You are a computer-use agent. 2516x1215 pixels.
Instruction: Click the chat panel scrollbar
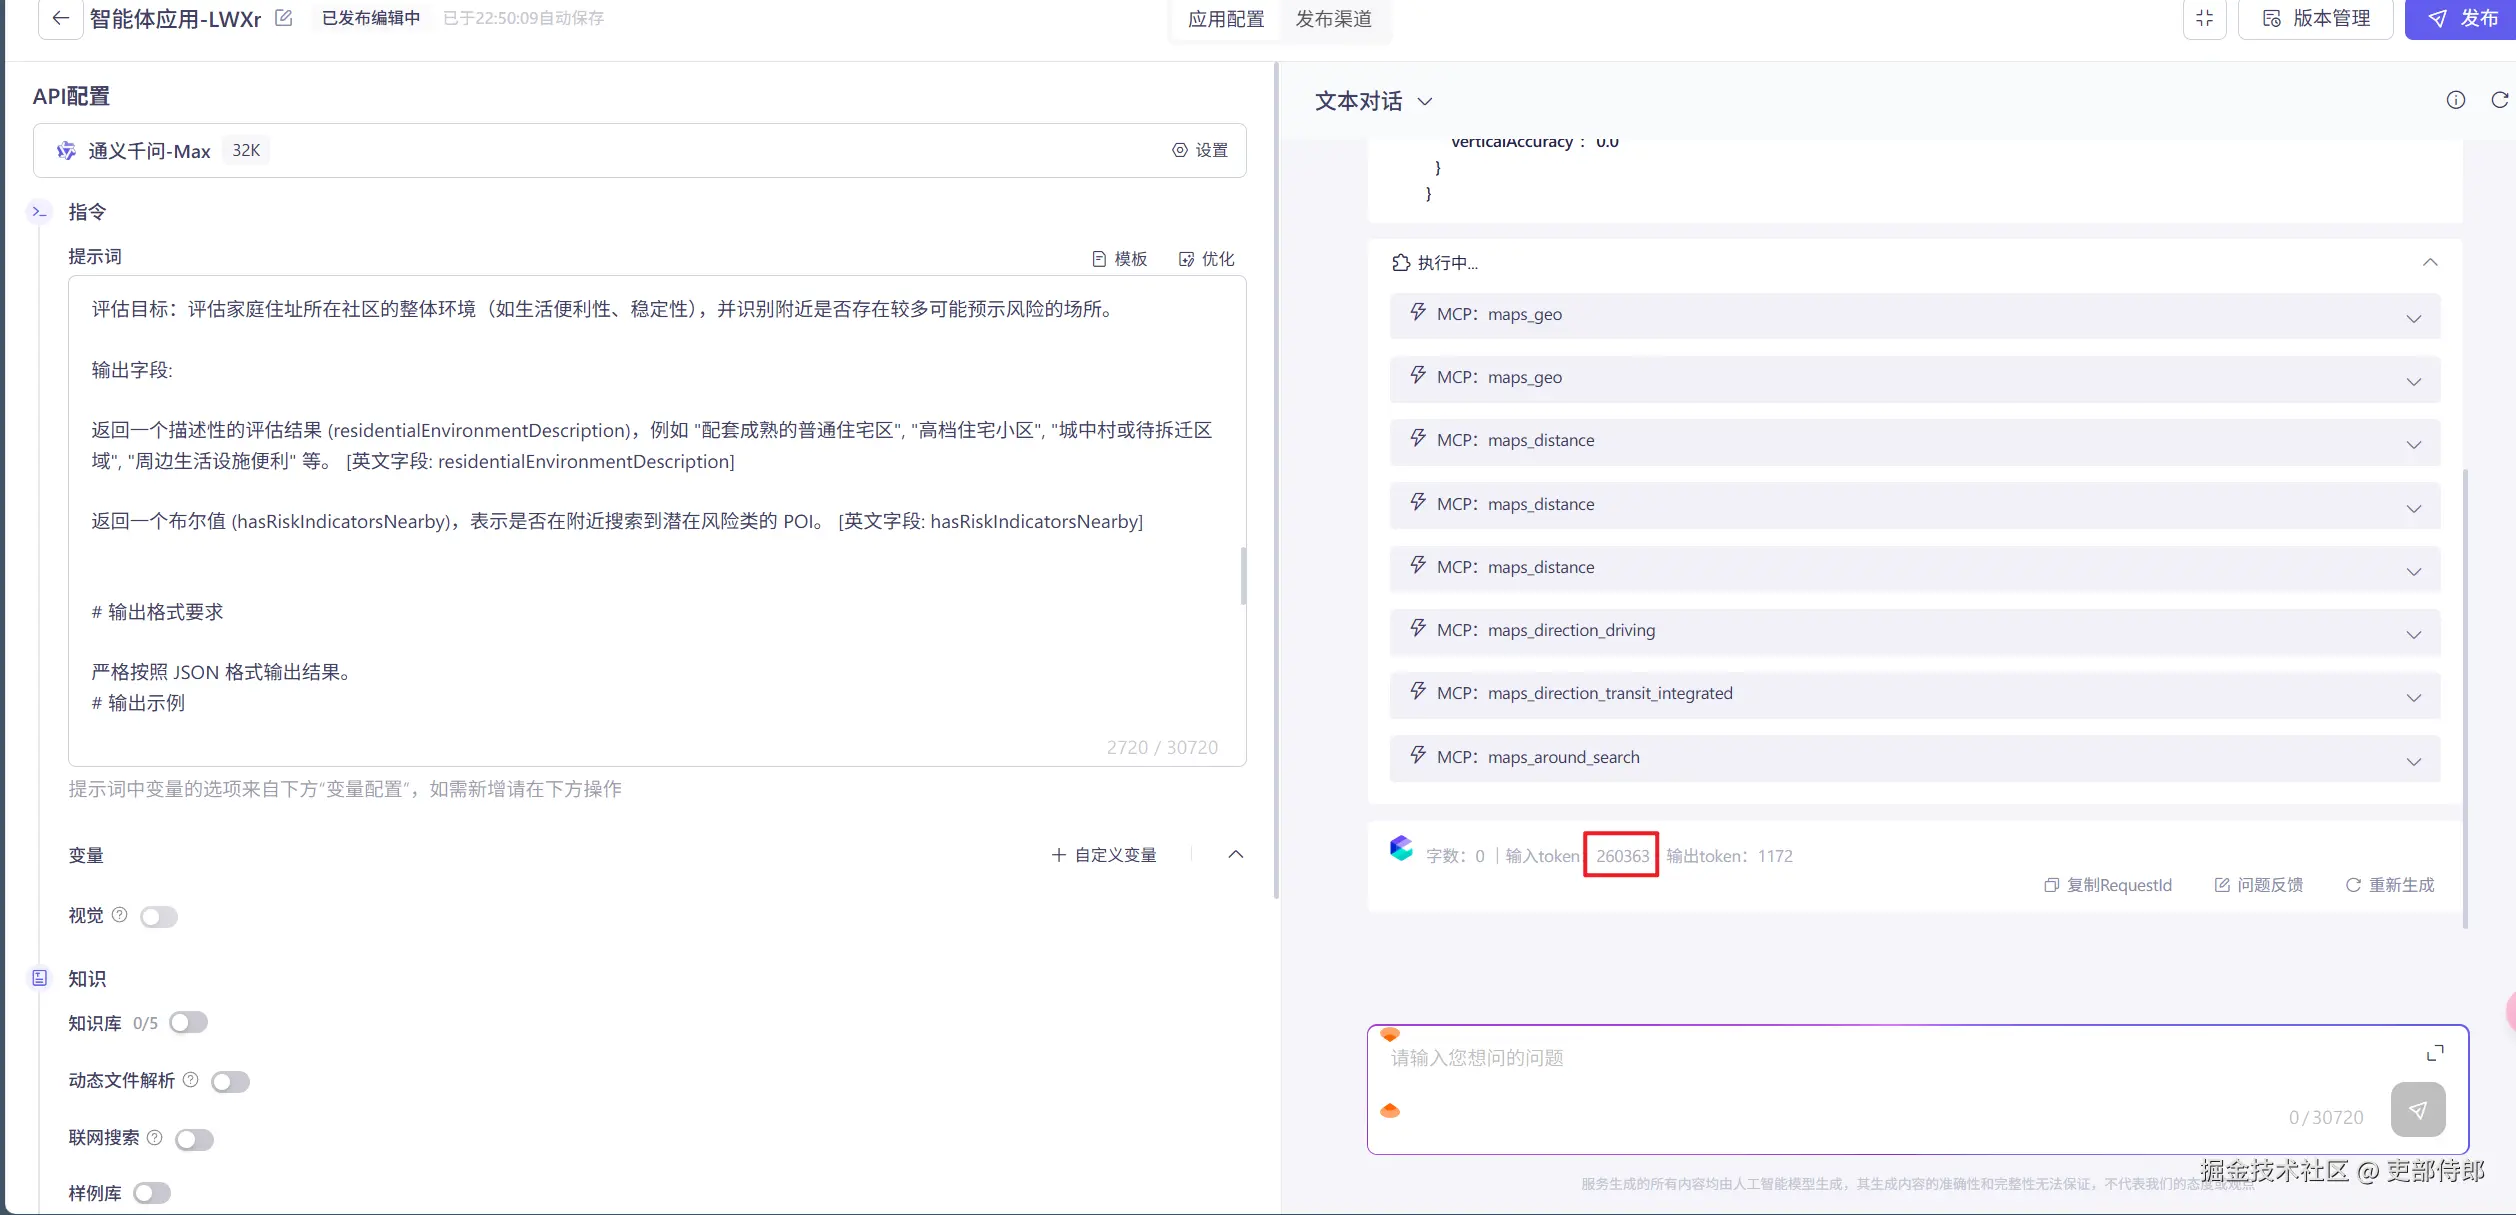click(x=2465, y=698)
